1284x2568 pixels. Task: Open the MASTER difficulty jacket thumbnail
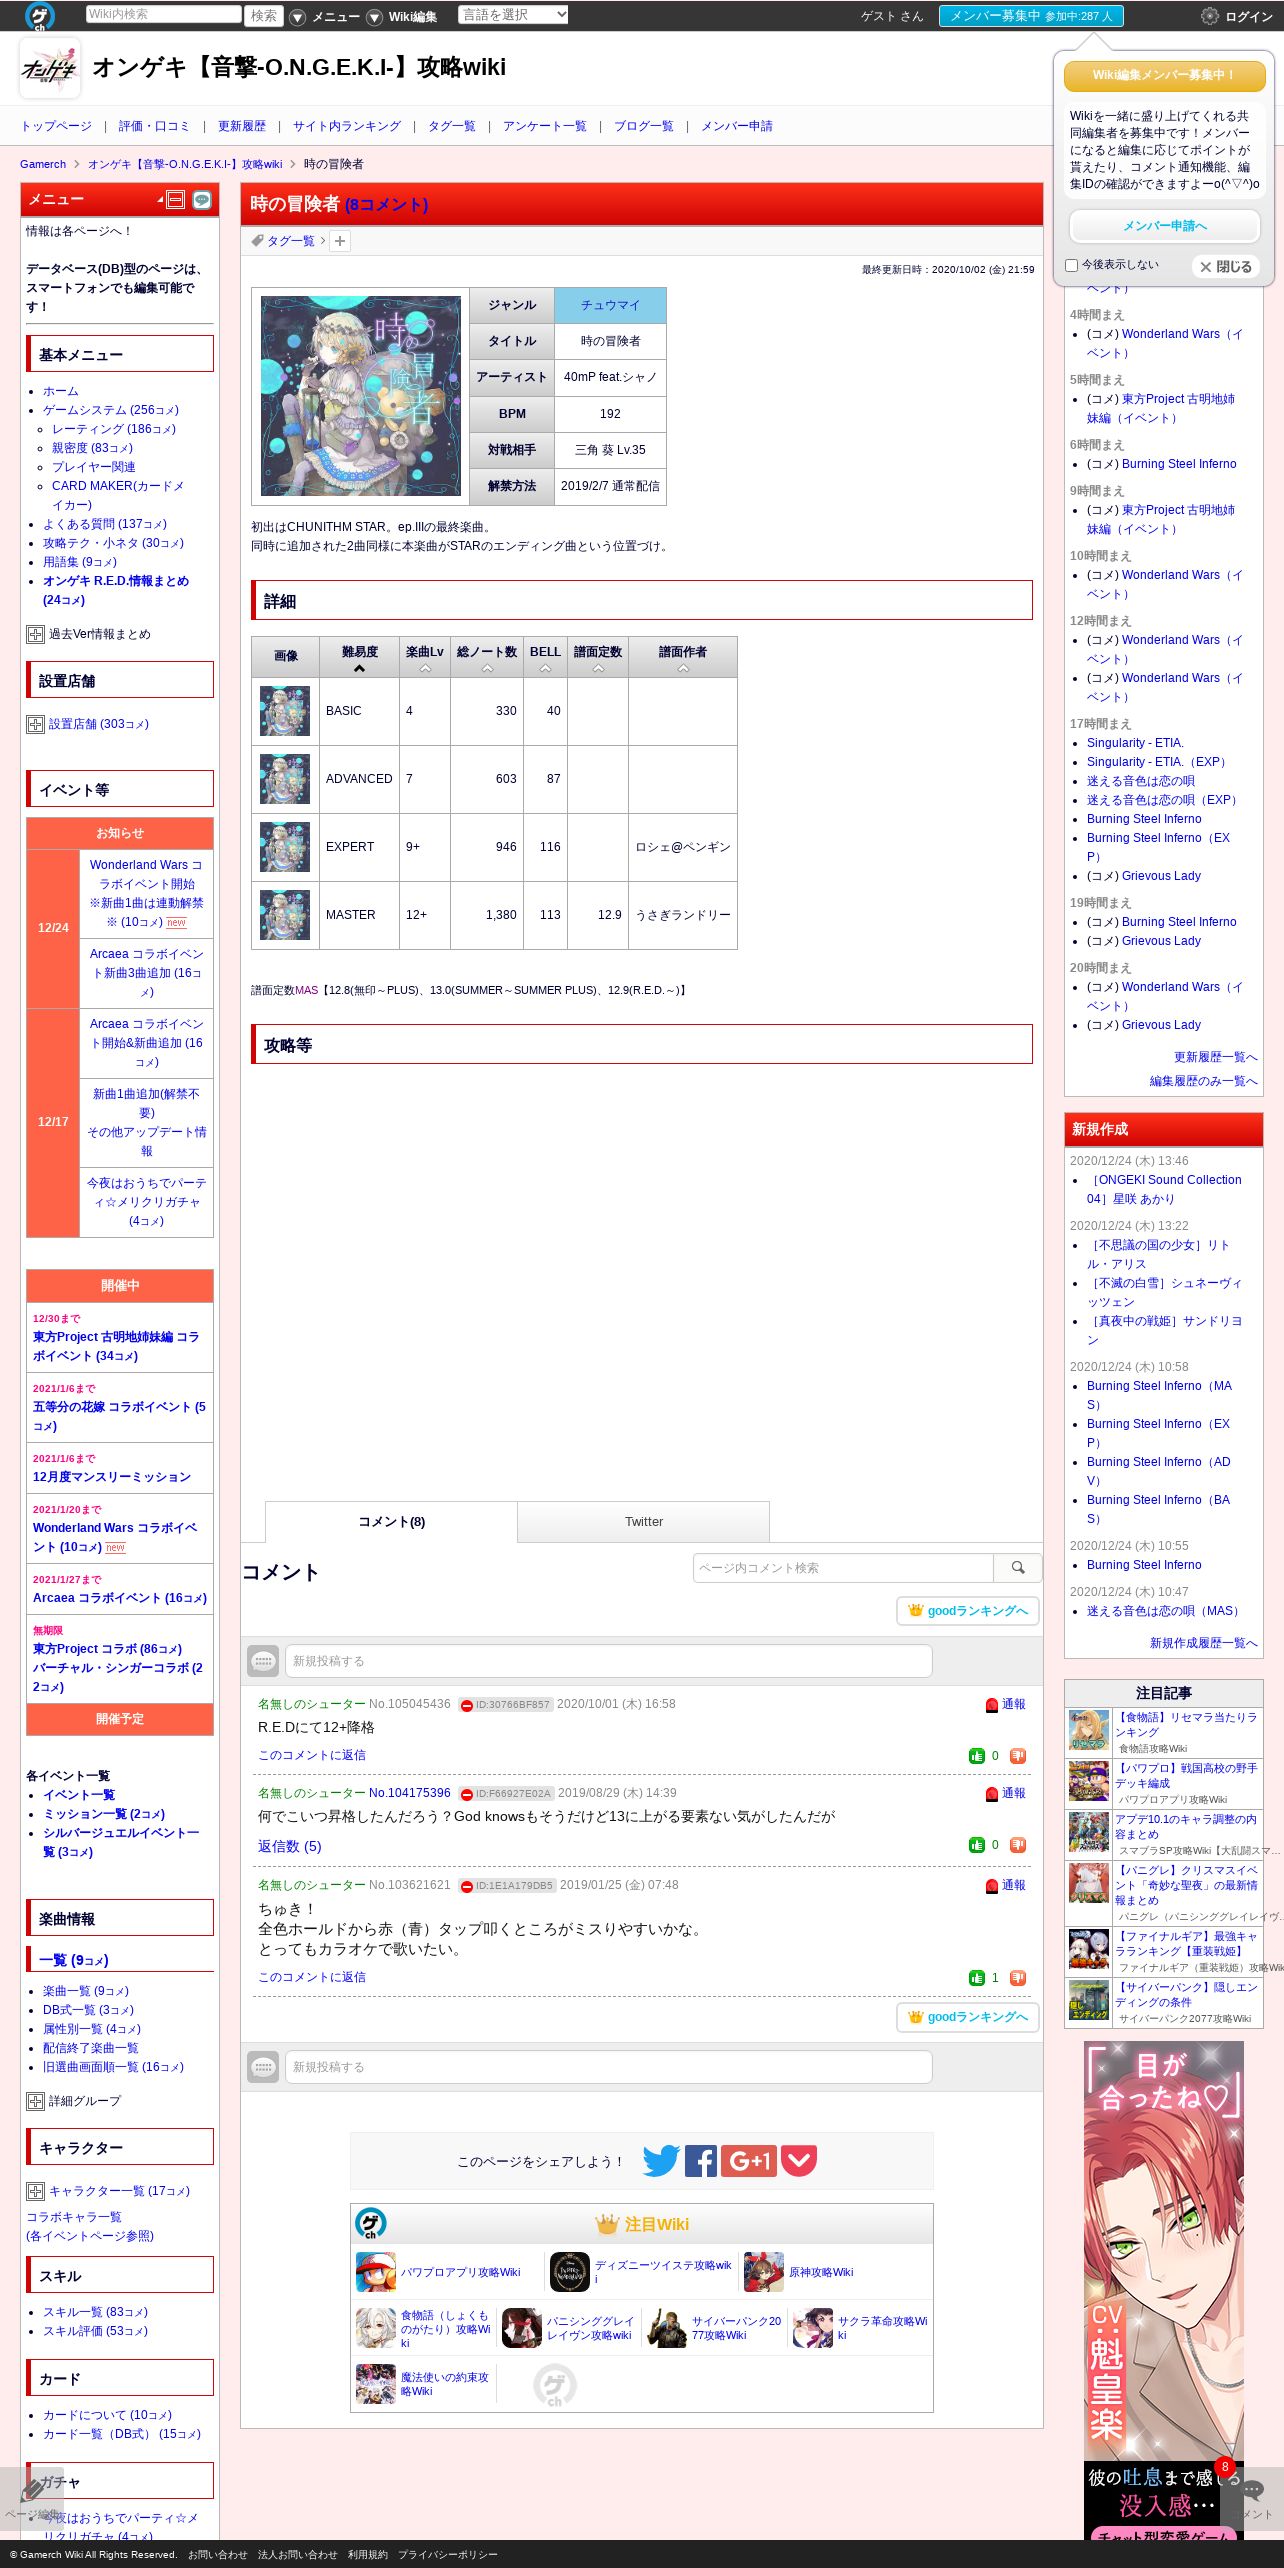point(285,915)
